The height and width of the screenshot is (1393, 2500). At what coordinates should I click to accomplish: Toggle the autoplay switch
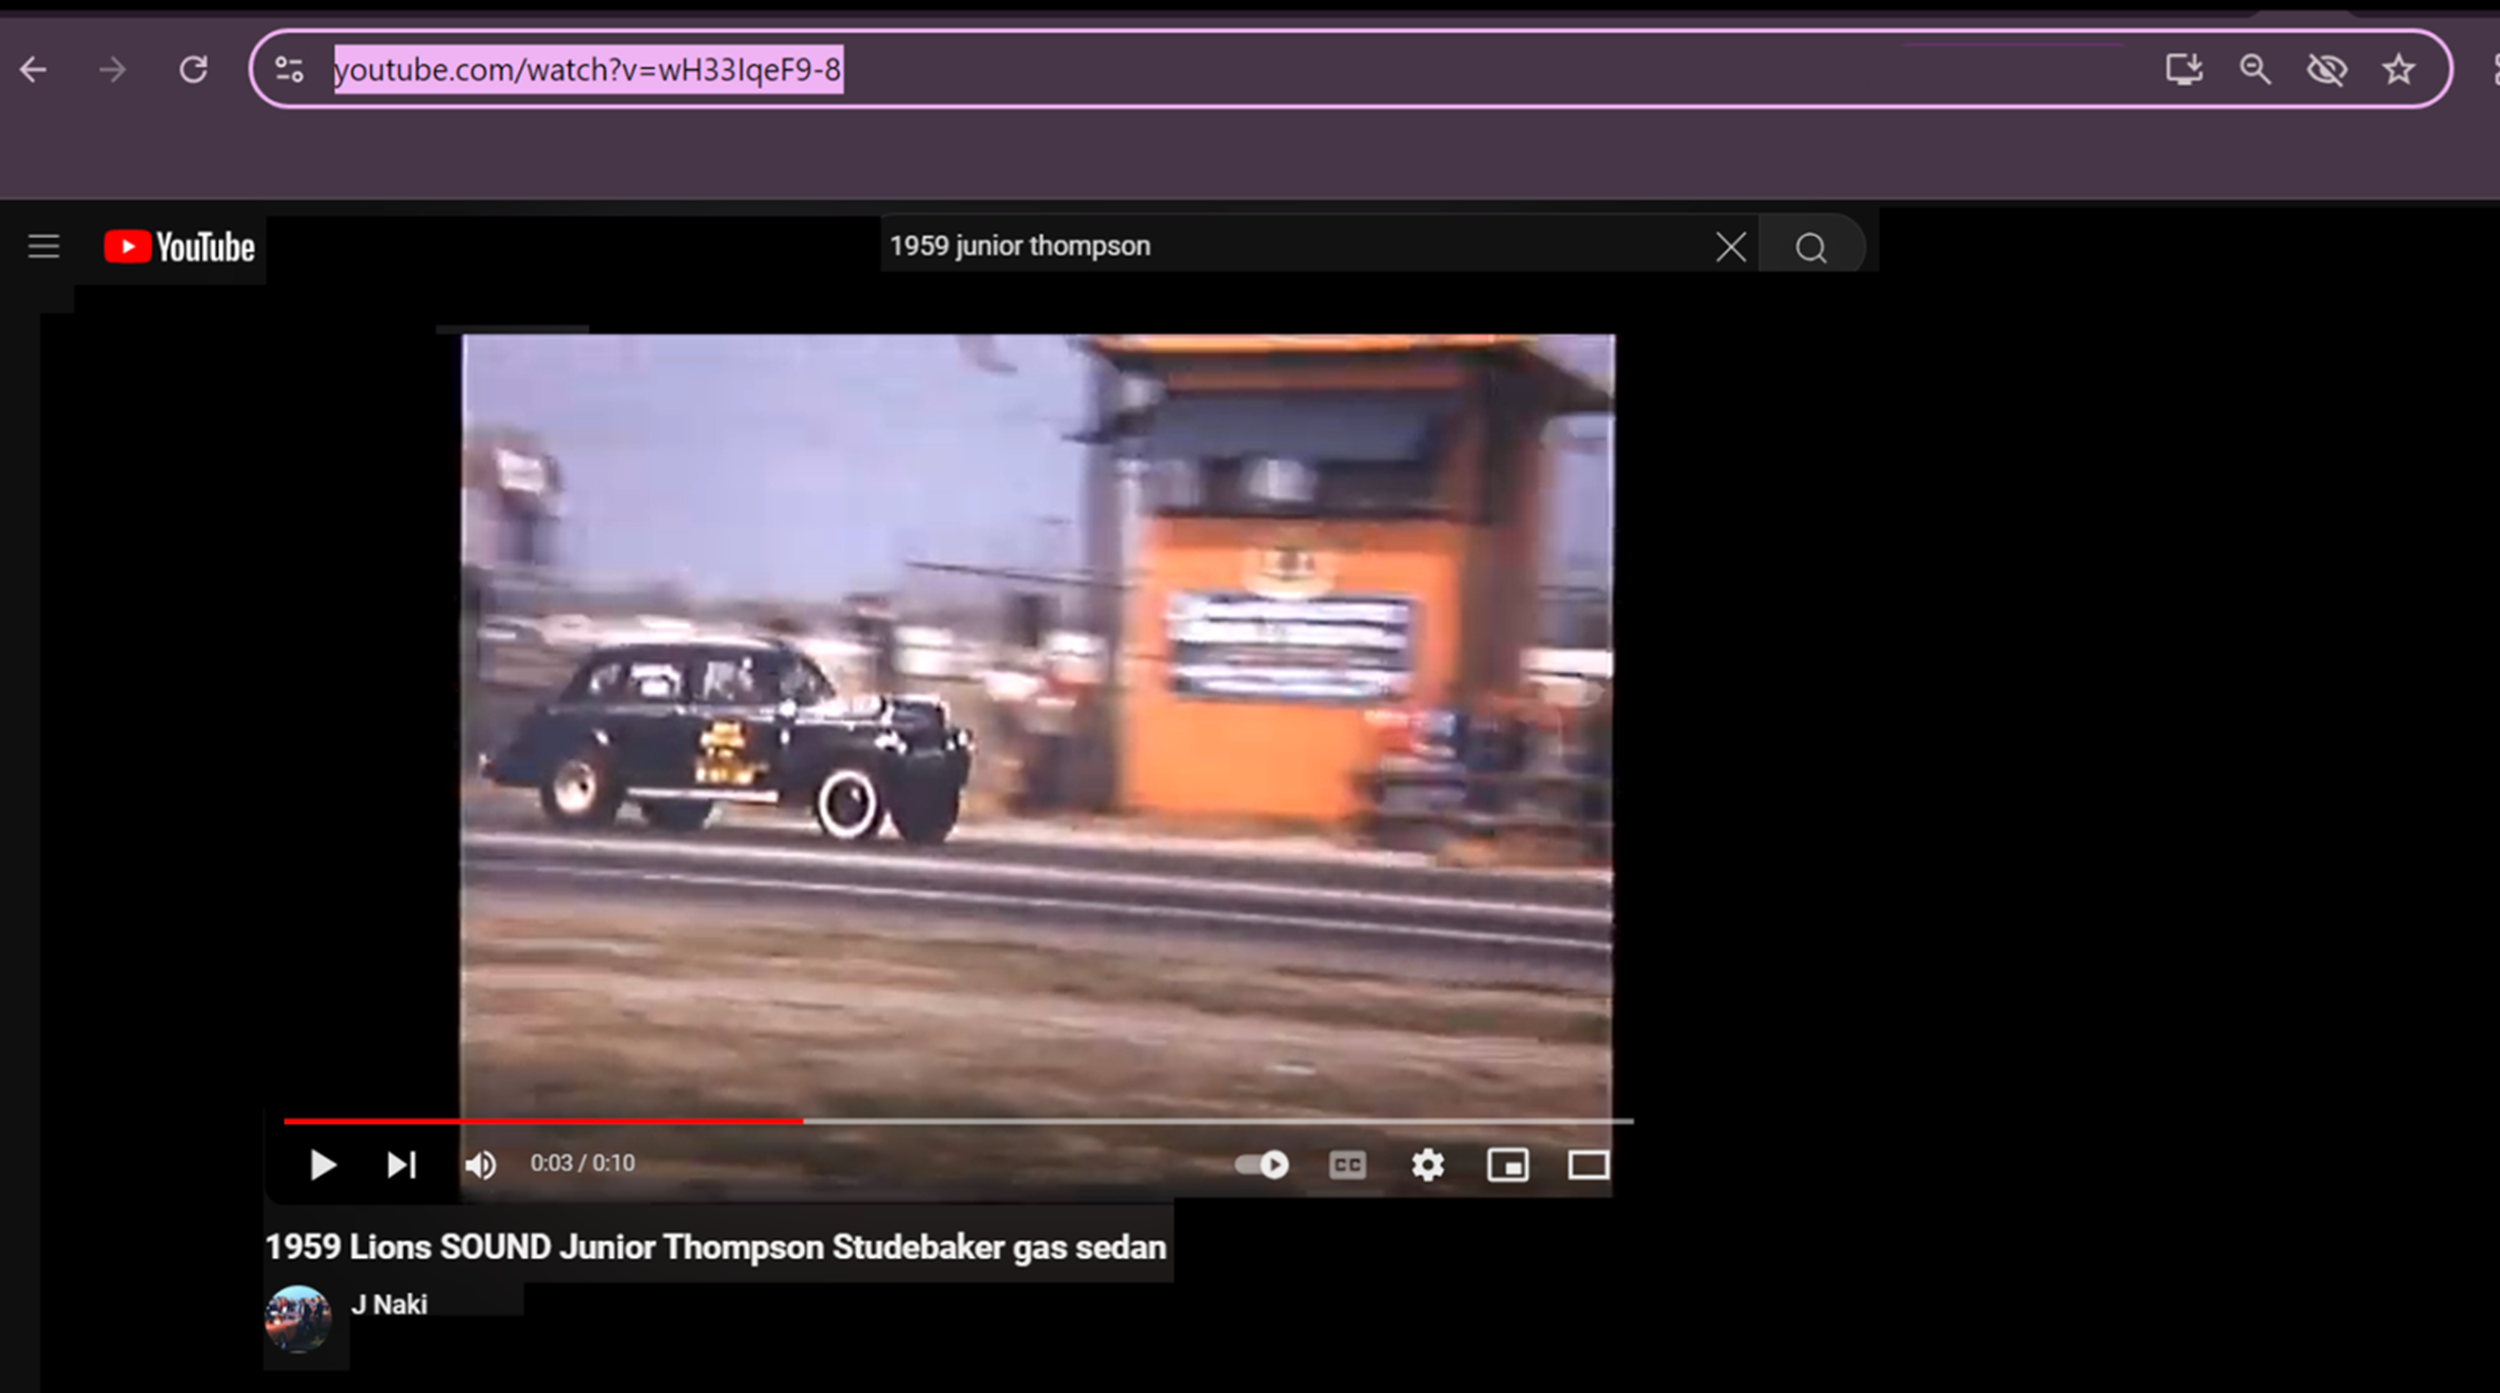pyautogui.click(x=1262, y=1165)
